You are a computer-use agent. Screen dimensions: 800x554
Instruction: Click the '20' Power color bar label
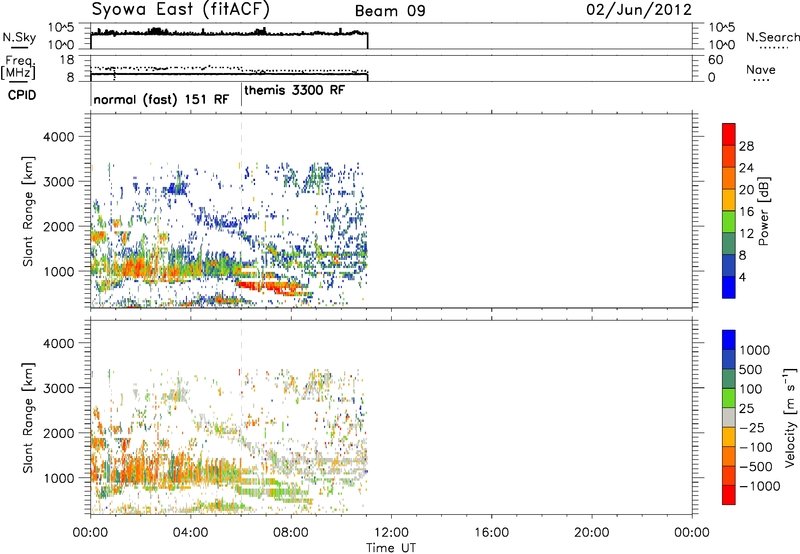coord(746,190)
